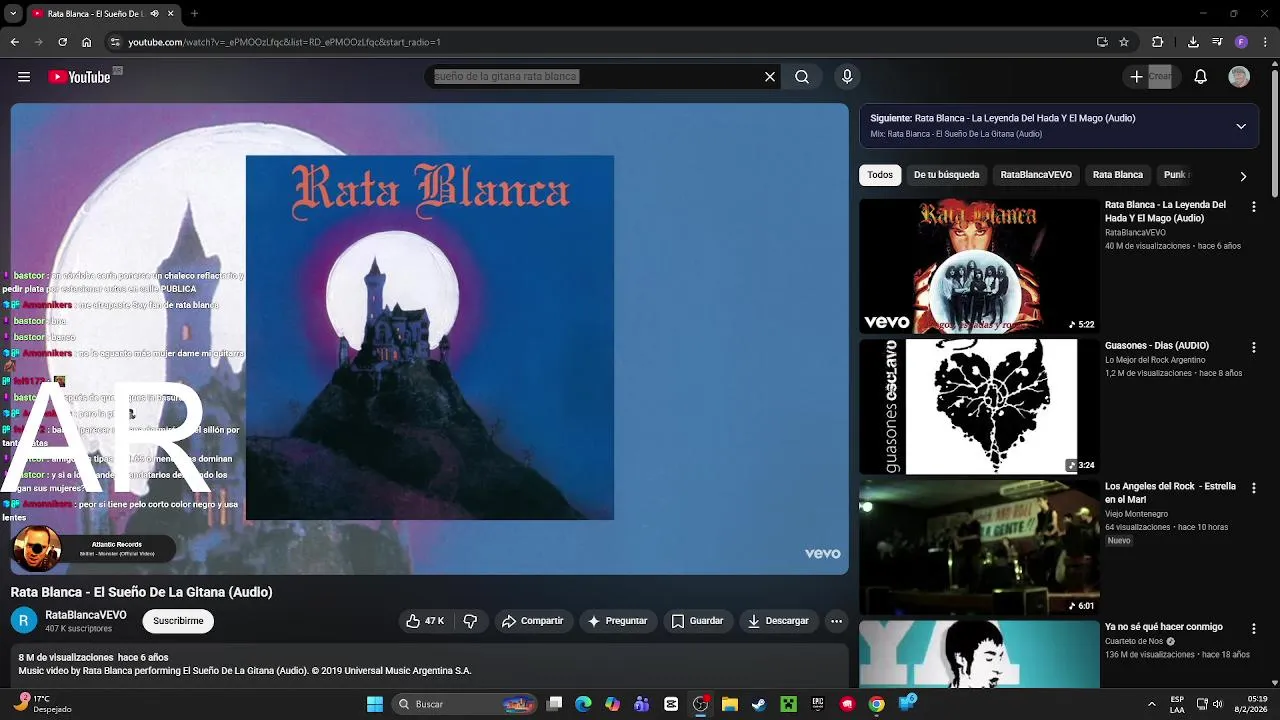1280x720 pixels.
Task: Go back in browser history
Action: pyautogui.click(x=14, y=42)
